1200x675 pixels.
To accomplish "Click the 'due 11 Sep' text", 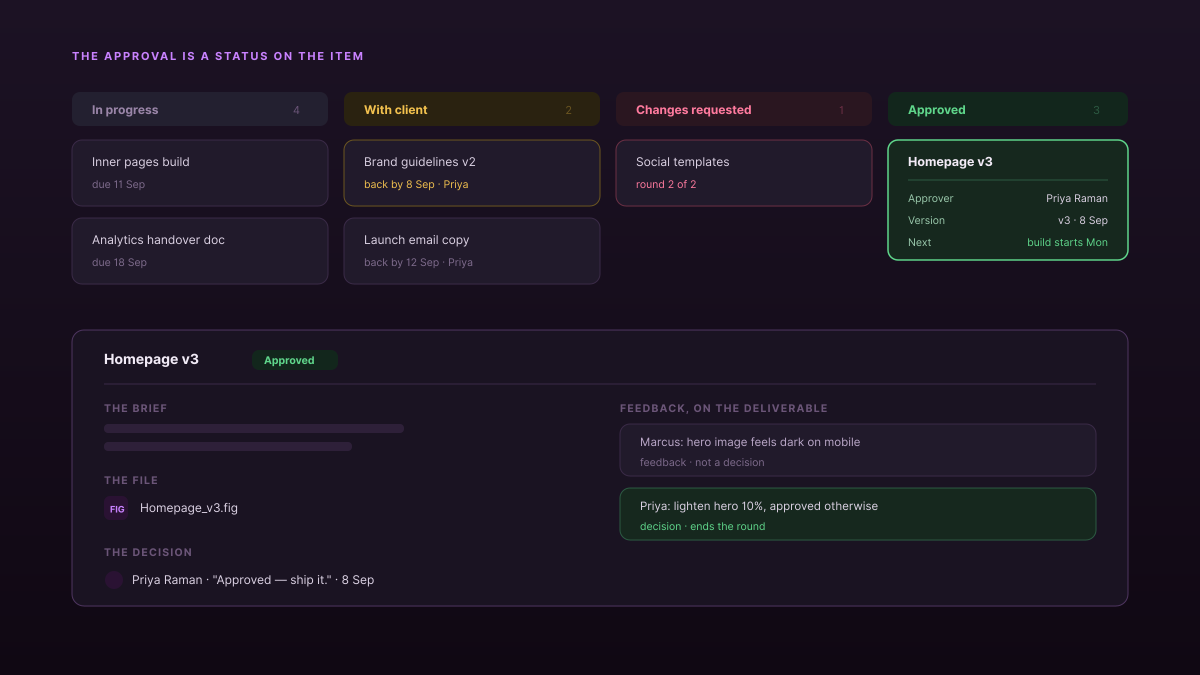I will [x=118, y=184].
